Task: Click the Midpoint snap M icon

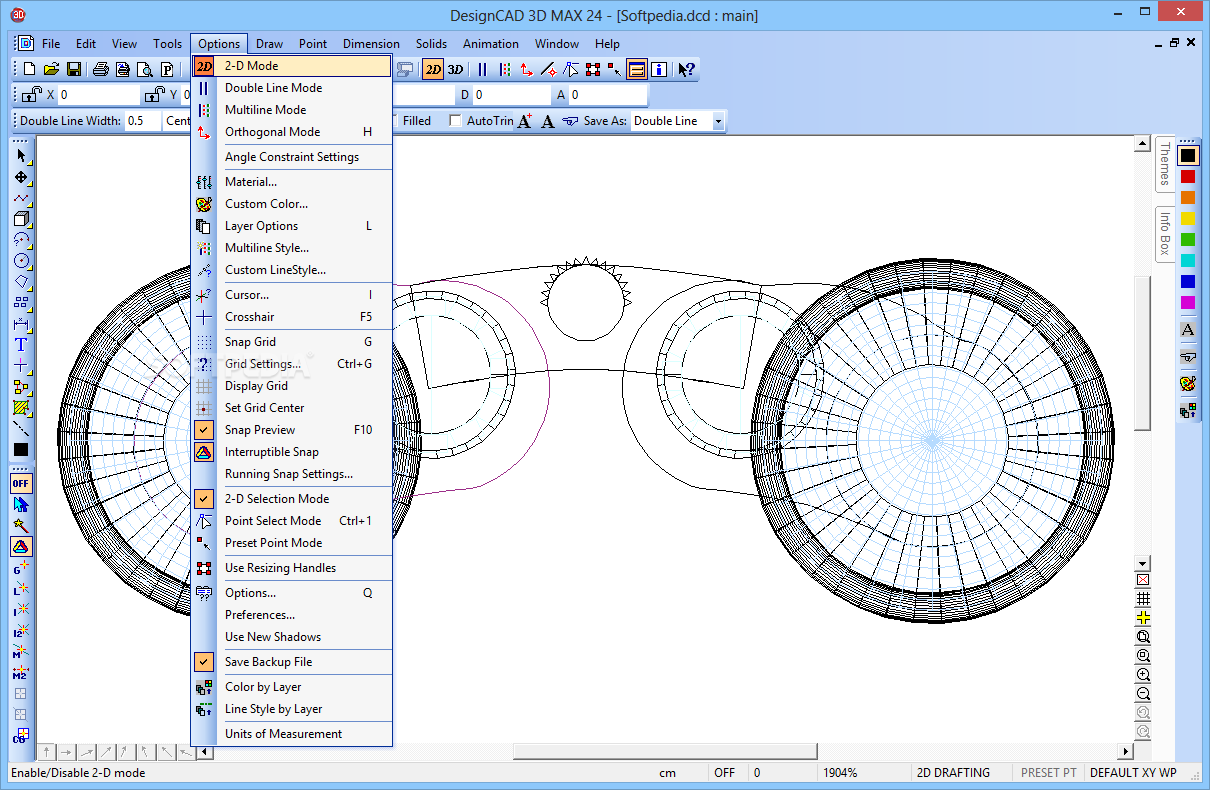Action: (21, 652)
